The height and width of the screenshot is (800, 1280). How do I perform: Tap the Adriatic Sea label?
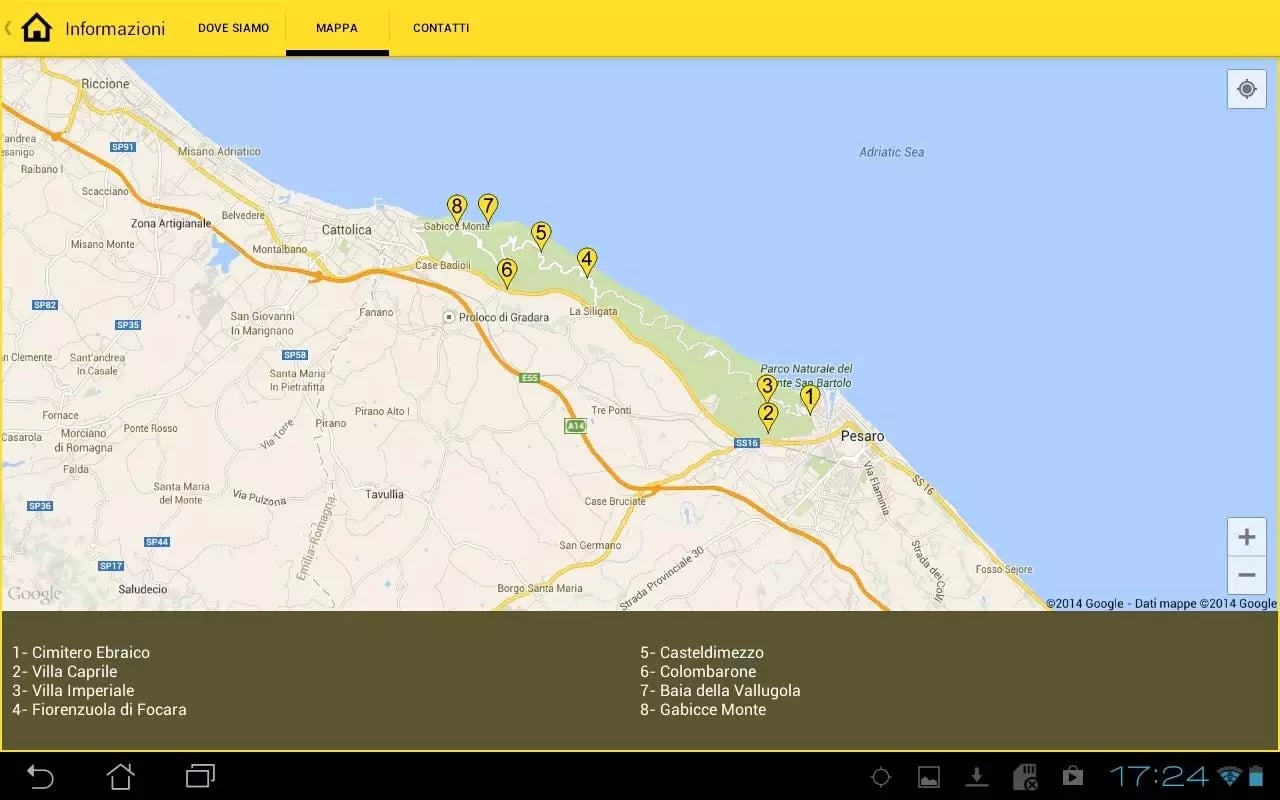[892, 152]
